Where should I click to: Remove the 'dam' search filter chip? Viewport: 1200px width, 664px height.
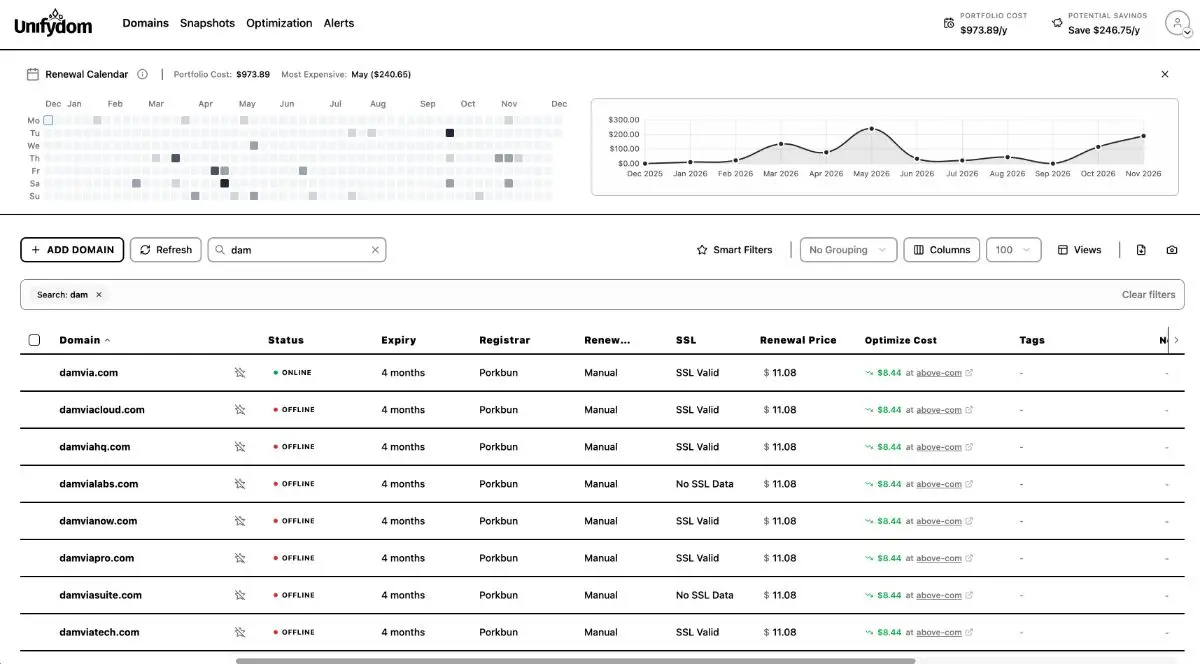coord(97,294)
